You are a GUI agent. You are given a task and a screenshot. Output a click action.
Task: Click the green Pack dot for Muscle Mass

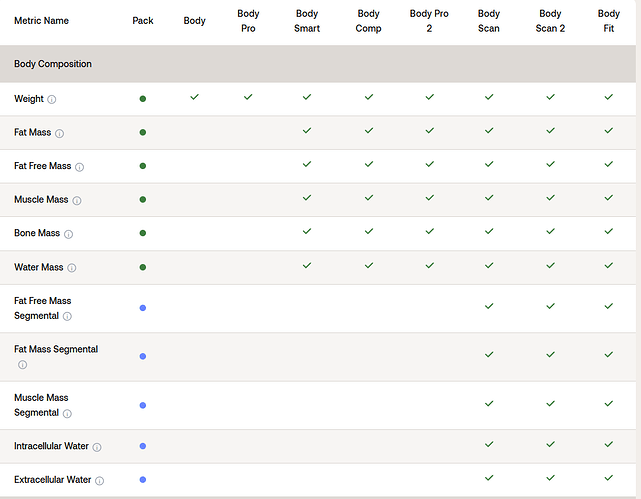click(x=143, y=199)
